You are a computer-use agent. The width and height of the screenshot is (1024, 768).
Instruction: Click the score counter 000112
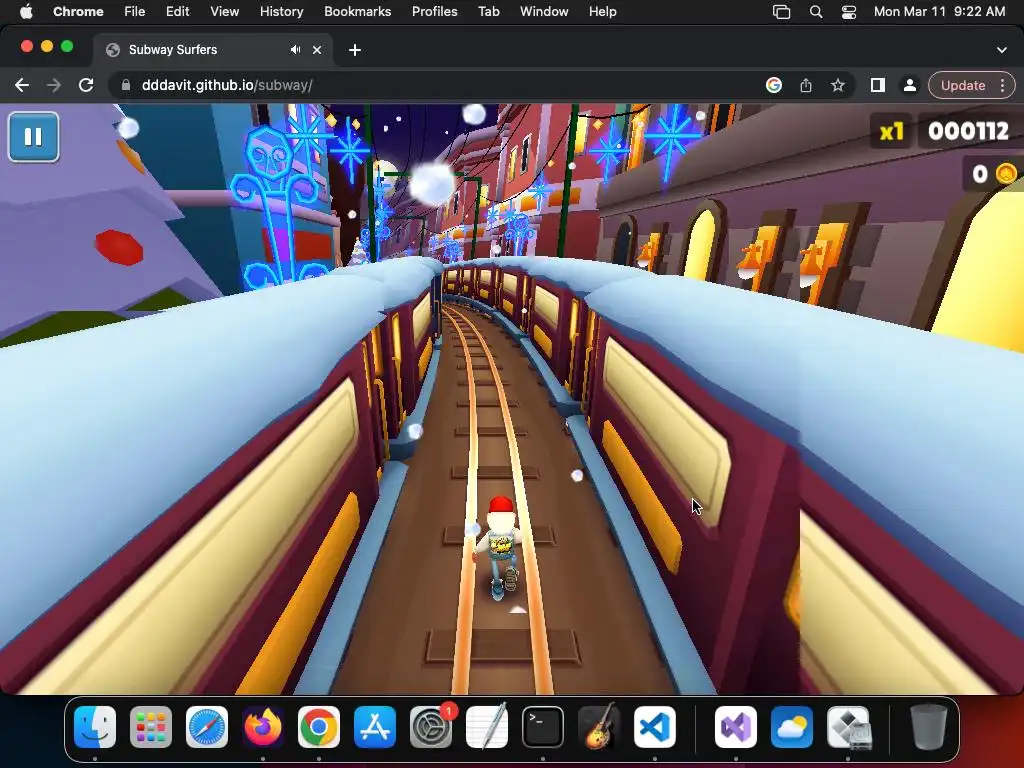[968, 132]
